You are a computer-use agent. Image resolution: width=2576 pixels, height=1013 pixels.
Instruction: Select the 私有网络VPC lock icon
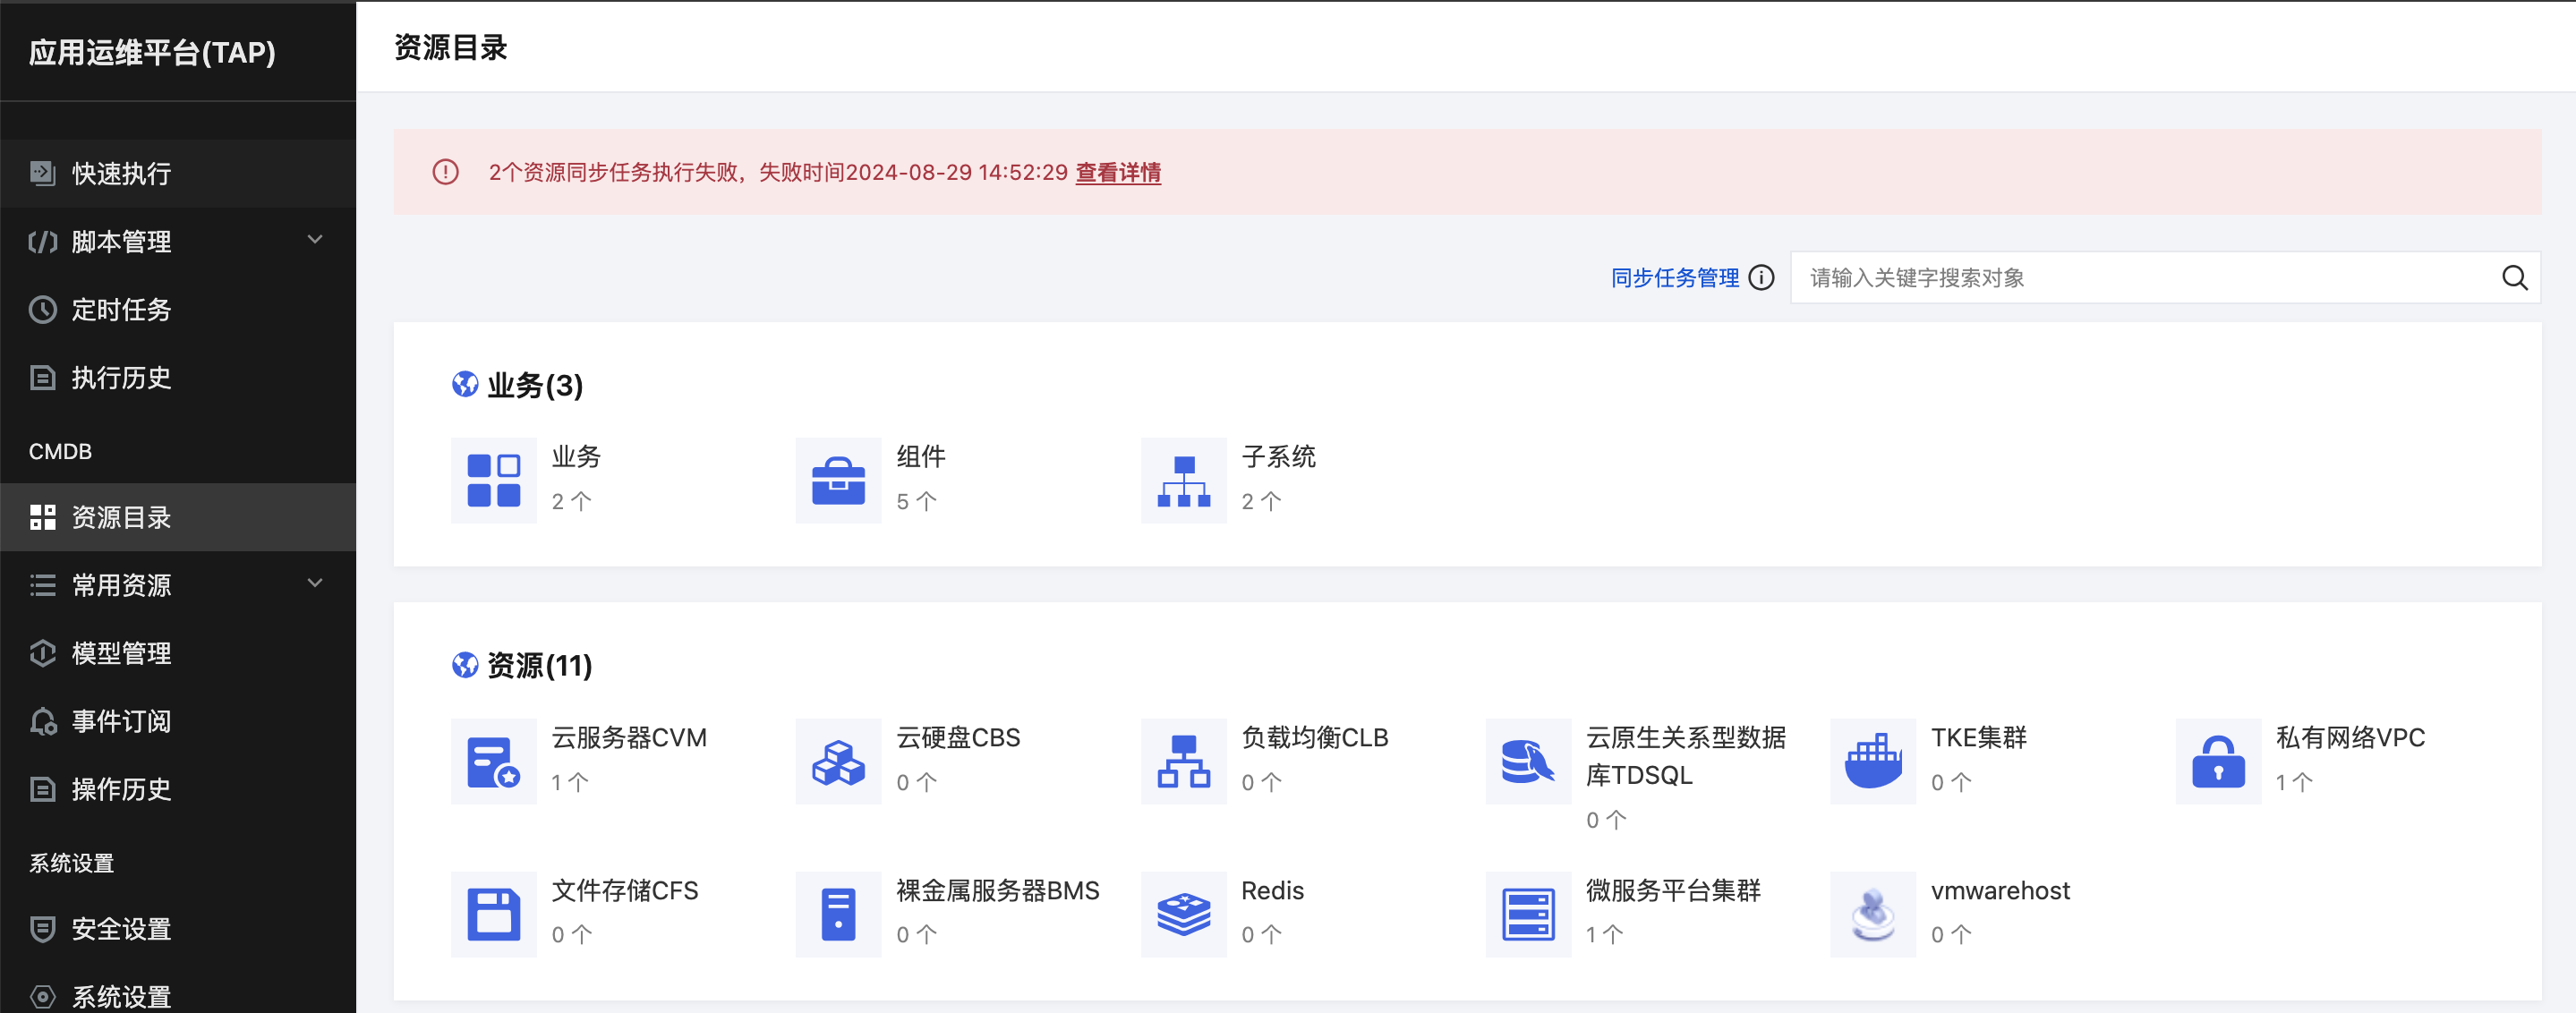[2217, 762]
